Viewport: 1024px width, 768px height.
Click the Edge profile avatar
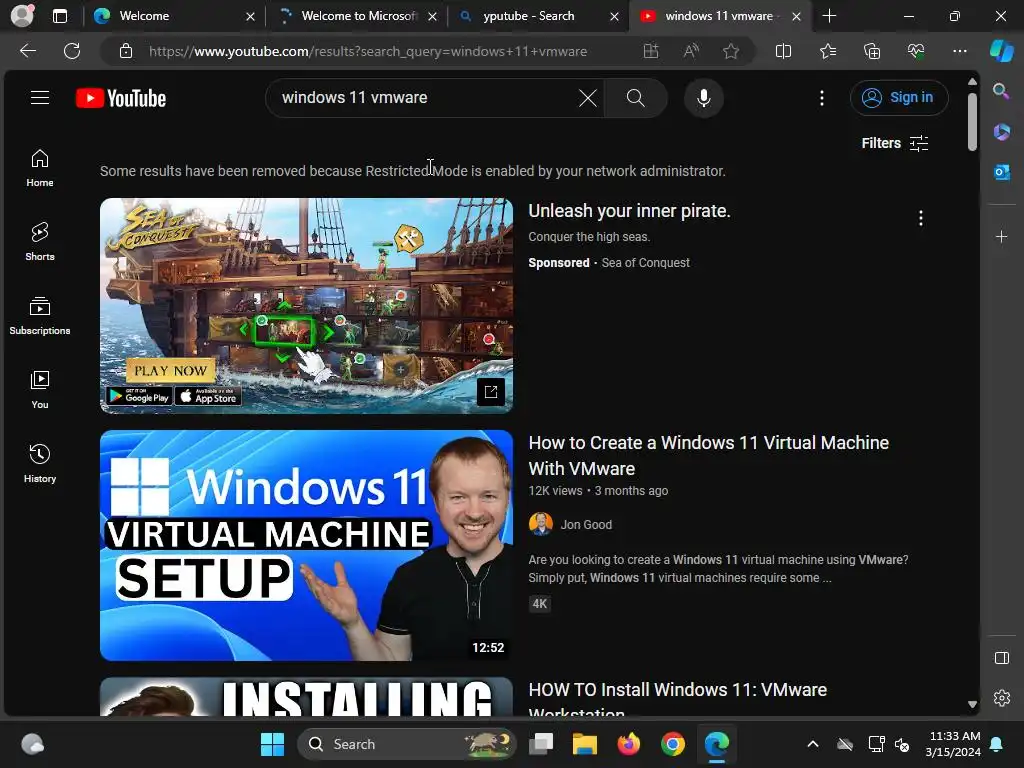[x=22, y=16]
